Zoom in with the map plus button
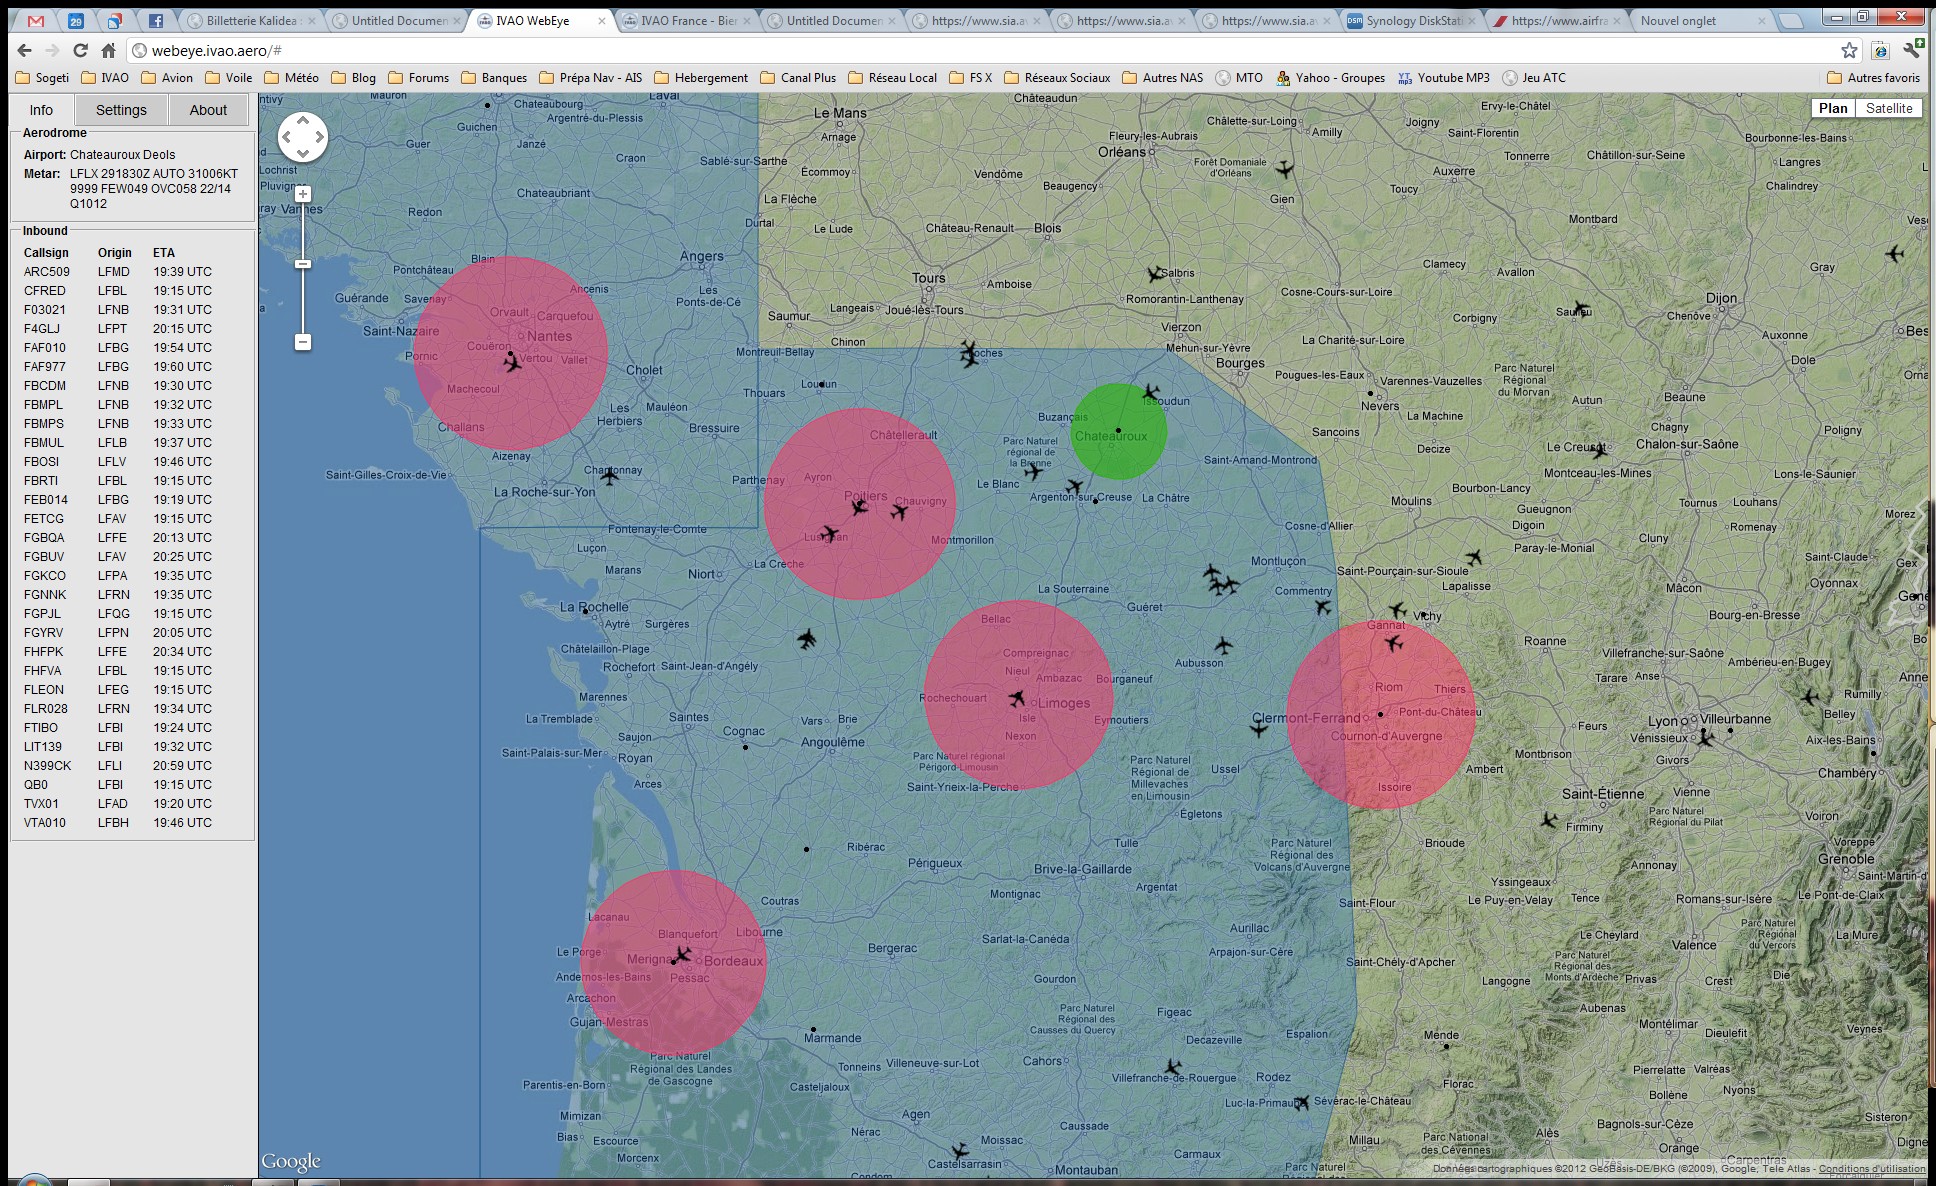The width and height of the screenshot is (1936, 1186). point(303,194)
